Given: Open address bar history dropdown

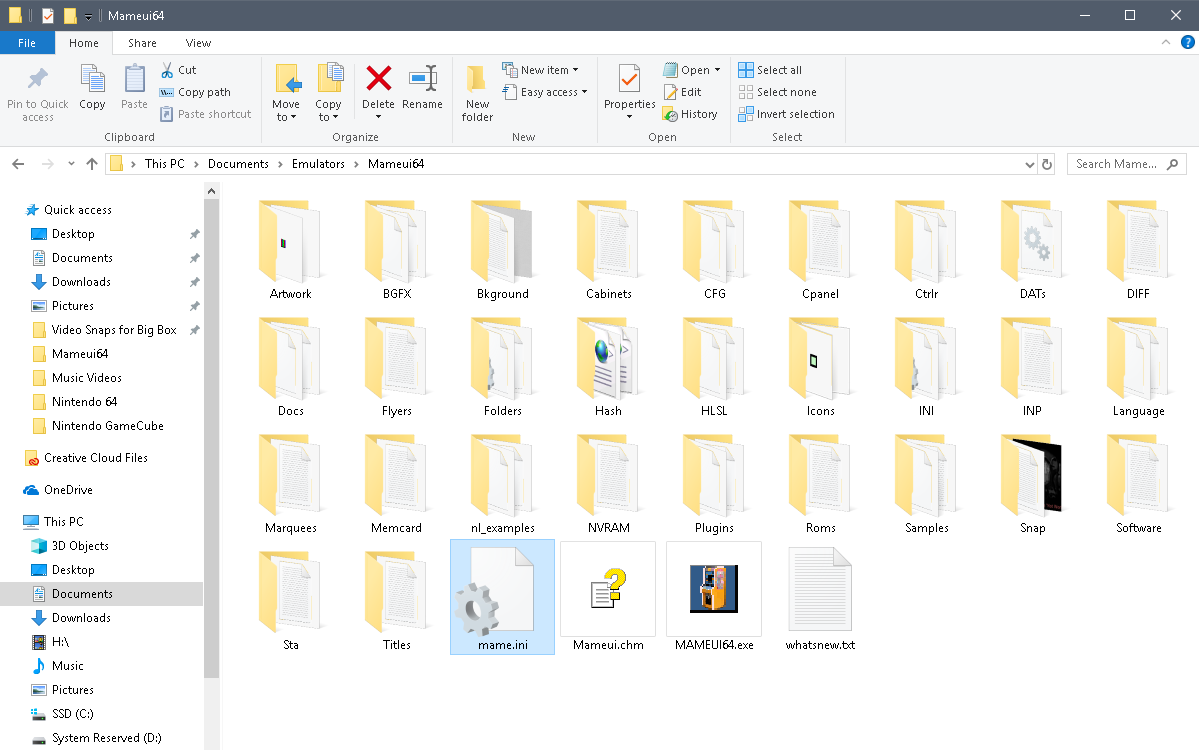Looking at the screenshot, I should pyautogui.click(x=1029, y=164).
